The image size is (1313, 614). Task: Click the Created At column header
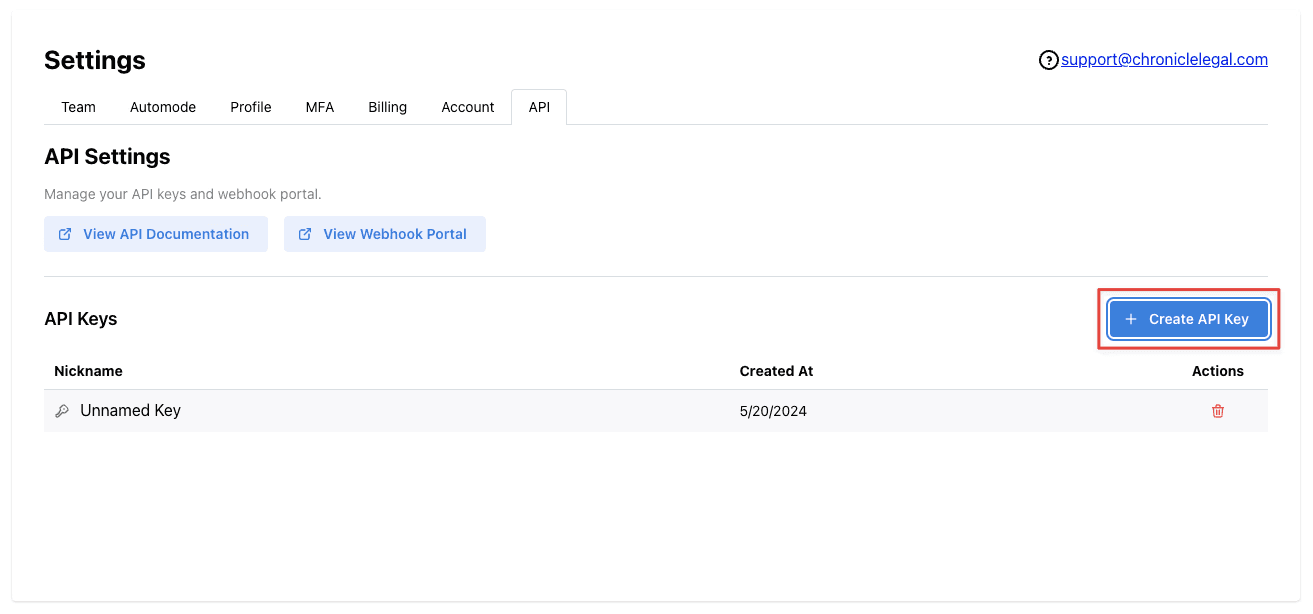click(x=776, y=370)
